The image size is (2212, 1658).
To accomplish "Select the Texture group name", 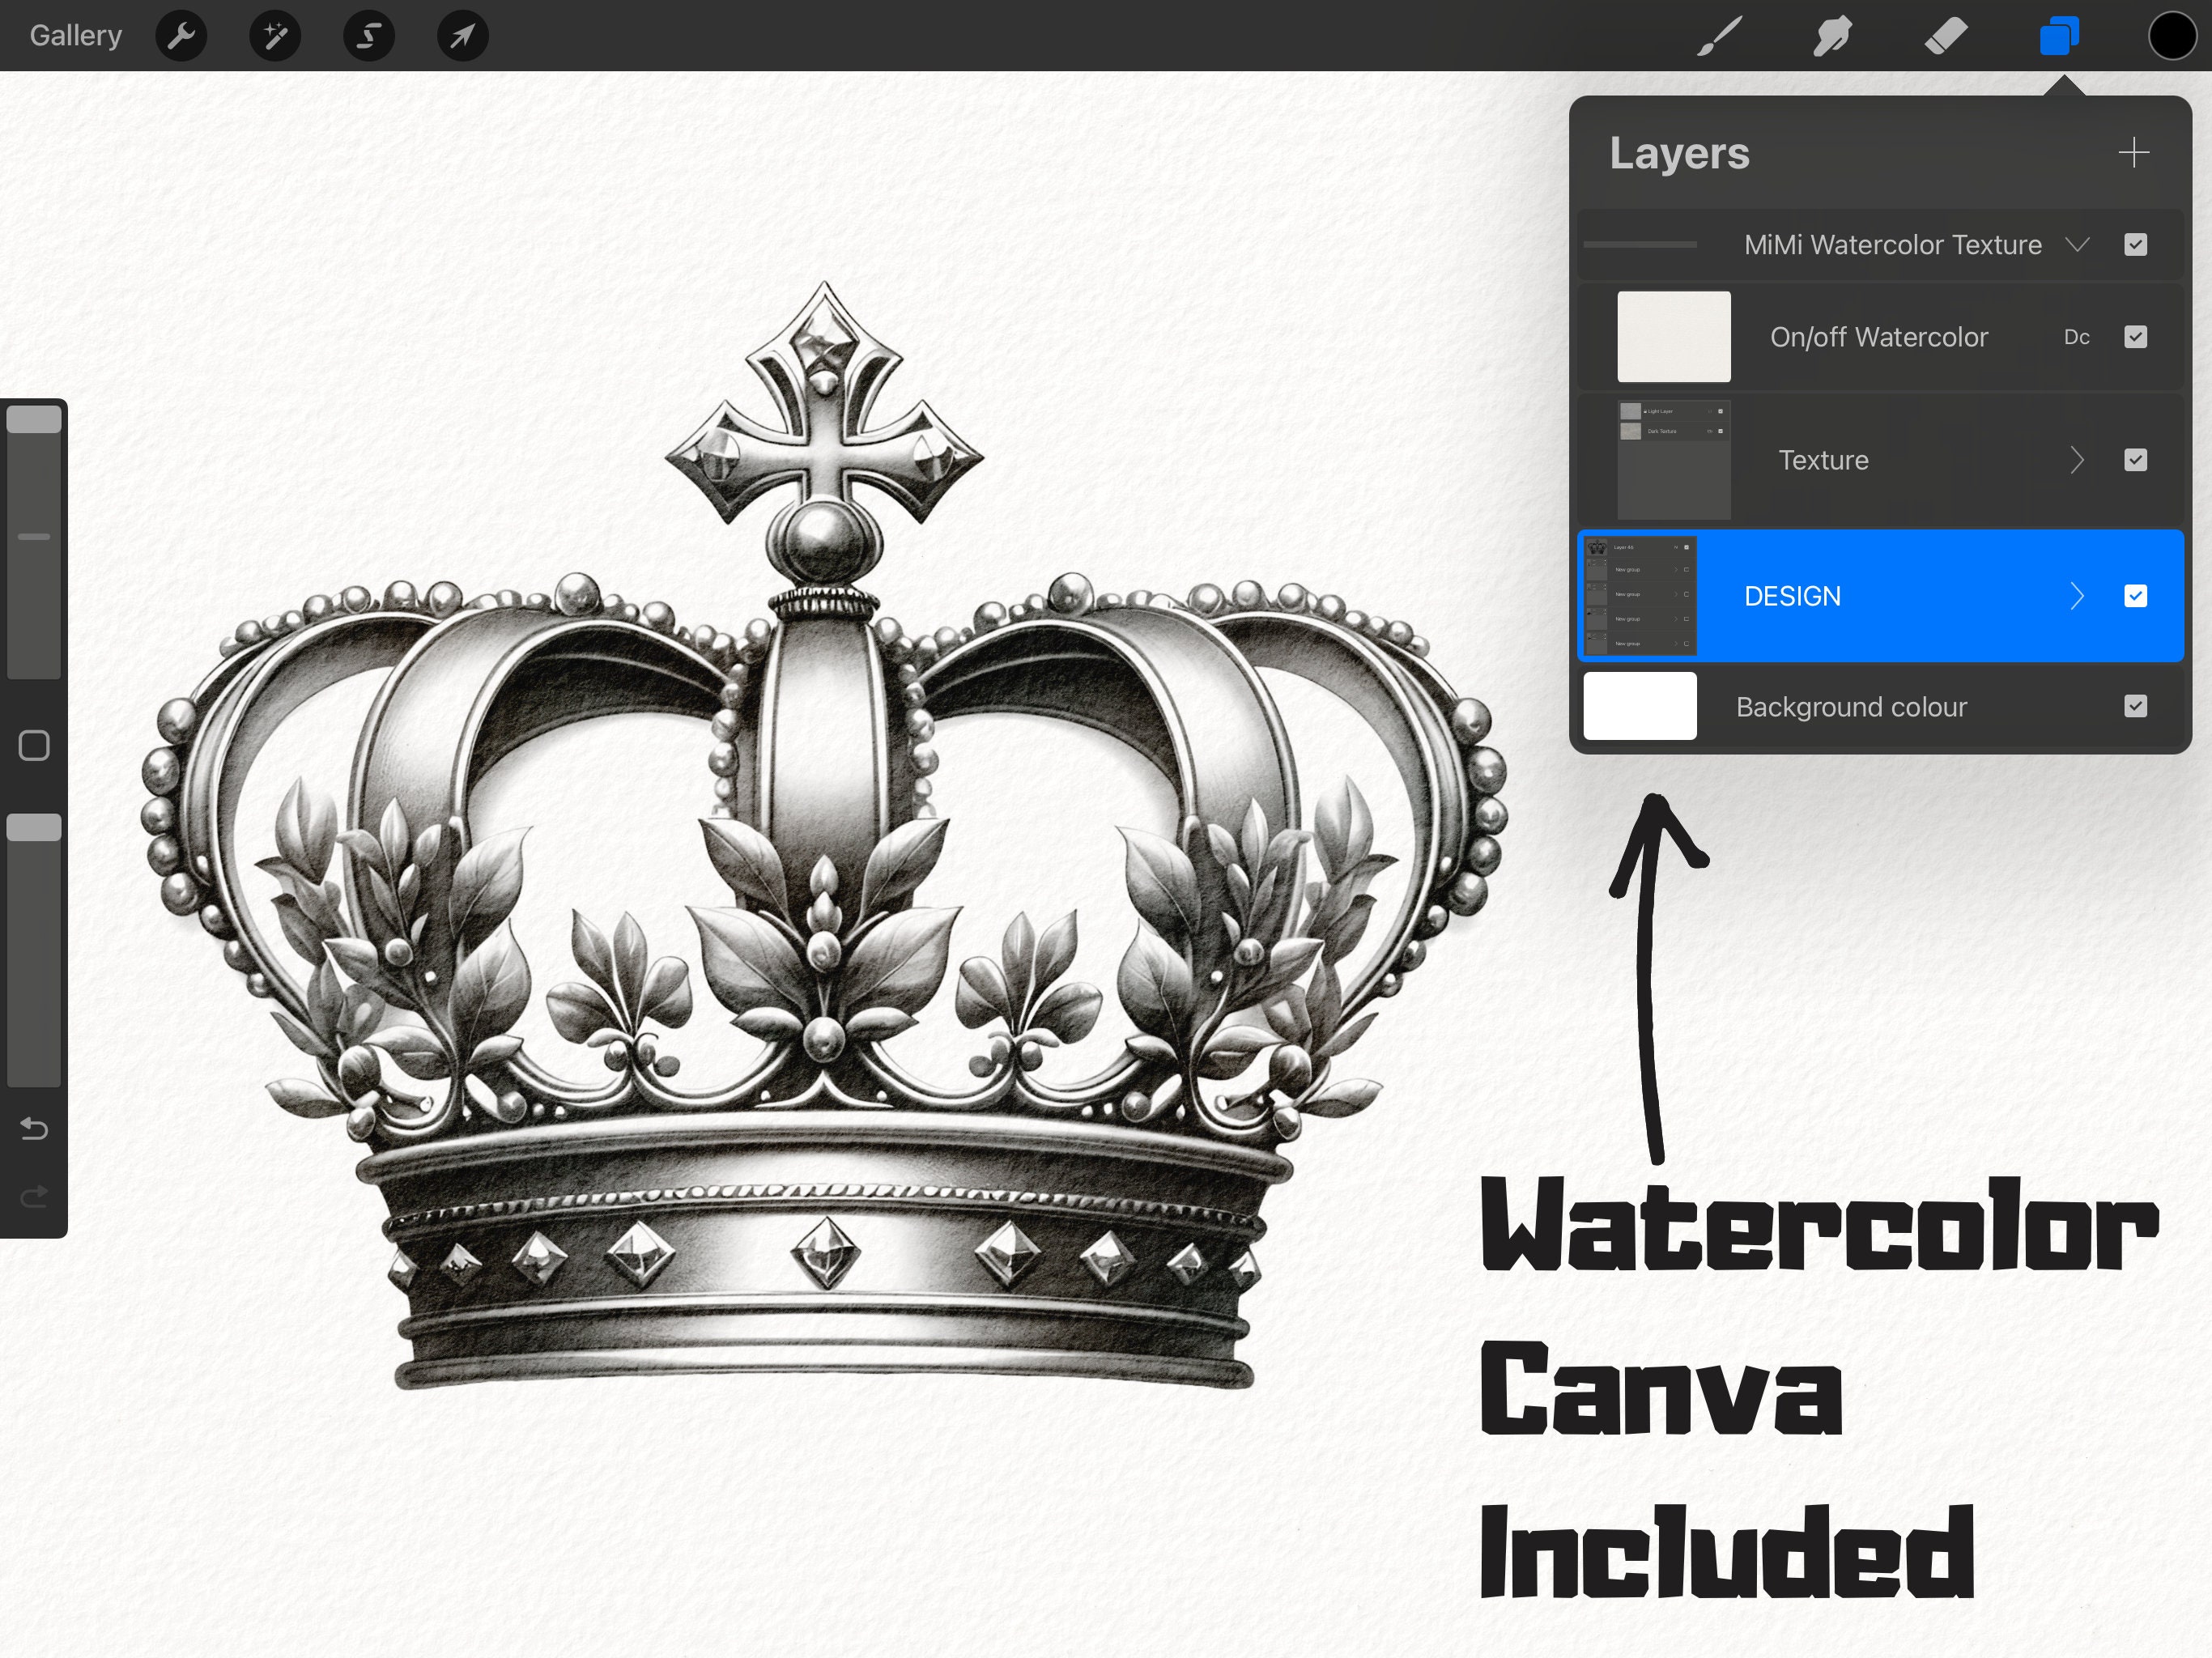I will pyautogui.click(x=1823, y=460).
